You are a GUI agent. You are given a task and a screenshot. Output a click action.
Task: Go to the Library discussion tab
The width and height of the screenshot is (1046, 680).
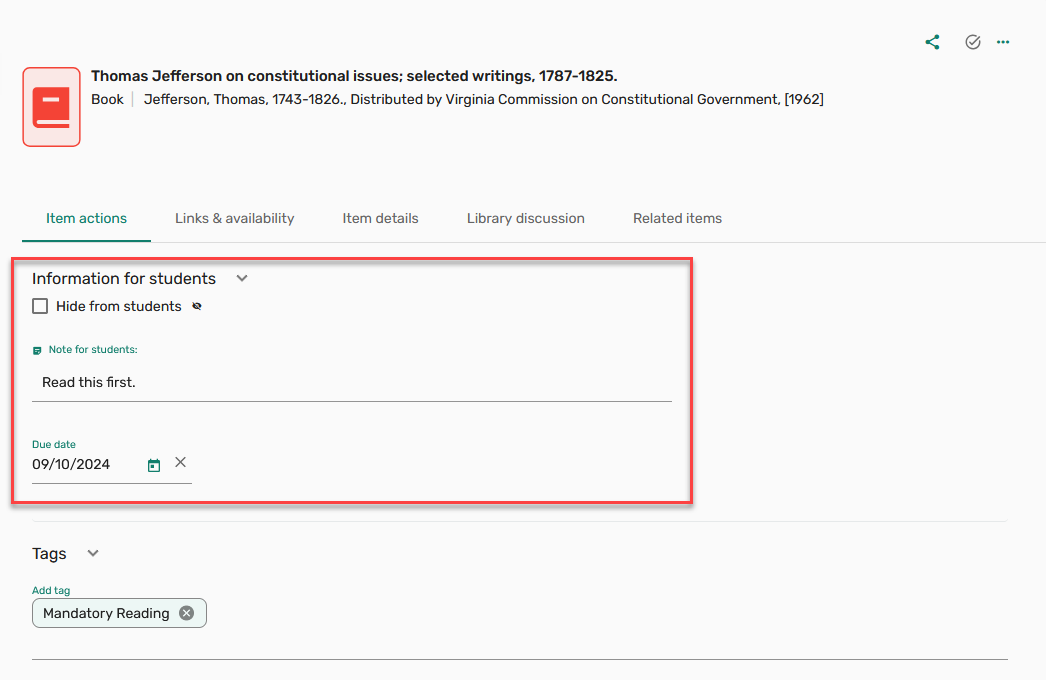525,218
